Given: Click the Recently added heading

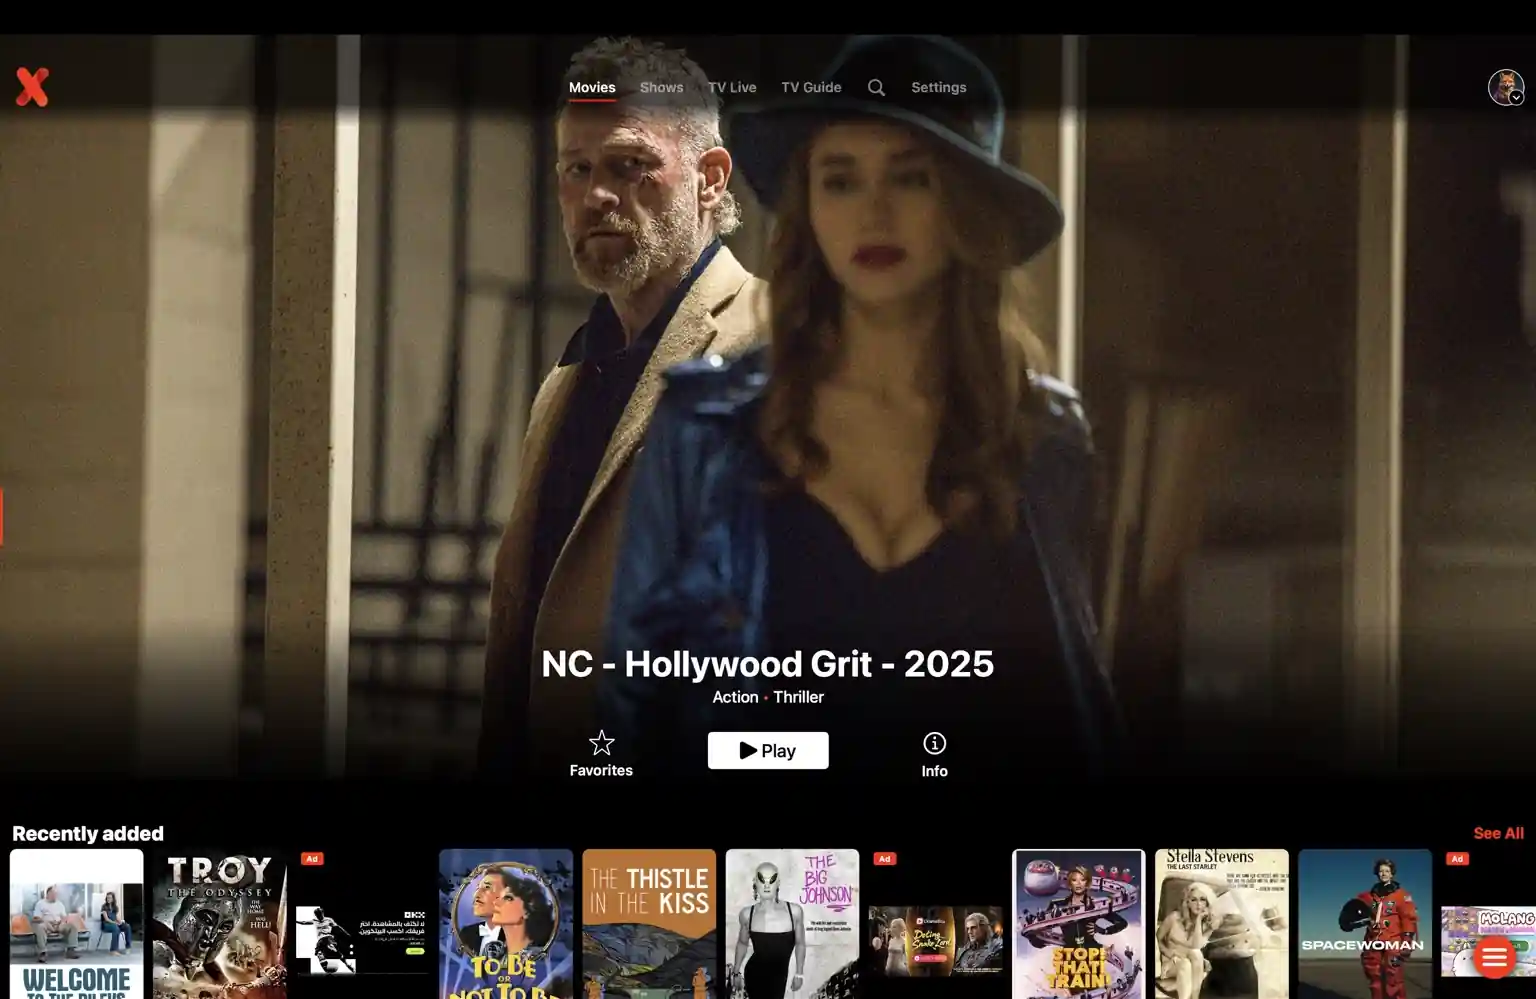Looking at the screenshot, I should (88, 833).
